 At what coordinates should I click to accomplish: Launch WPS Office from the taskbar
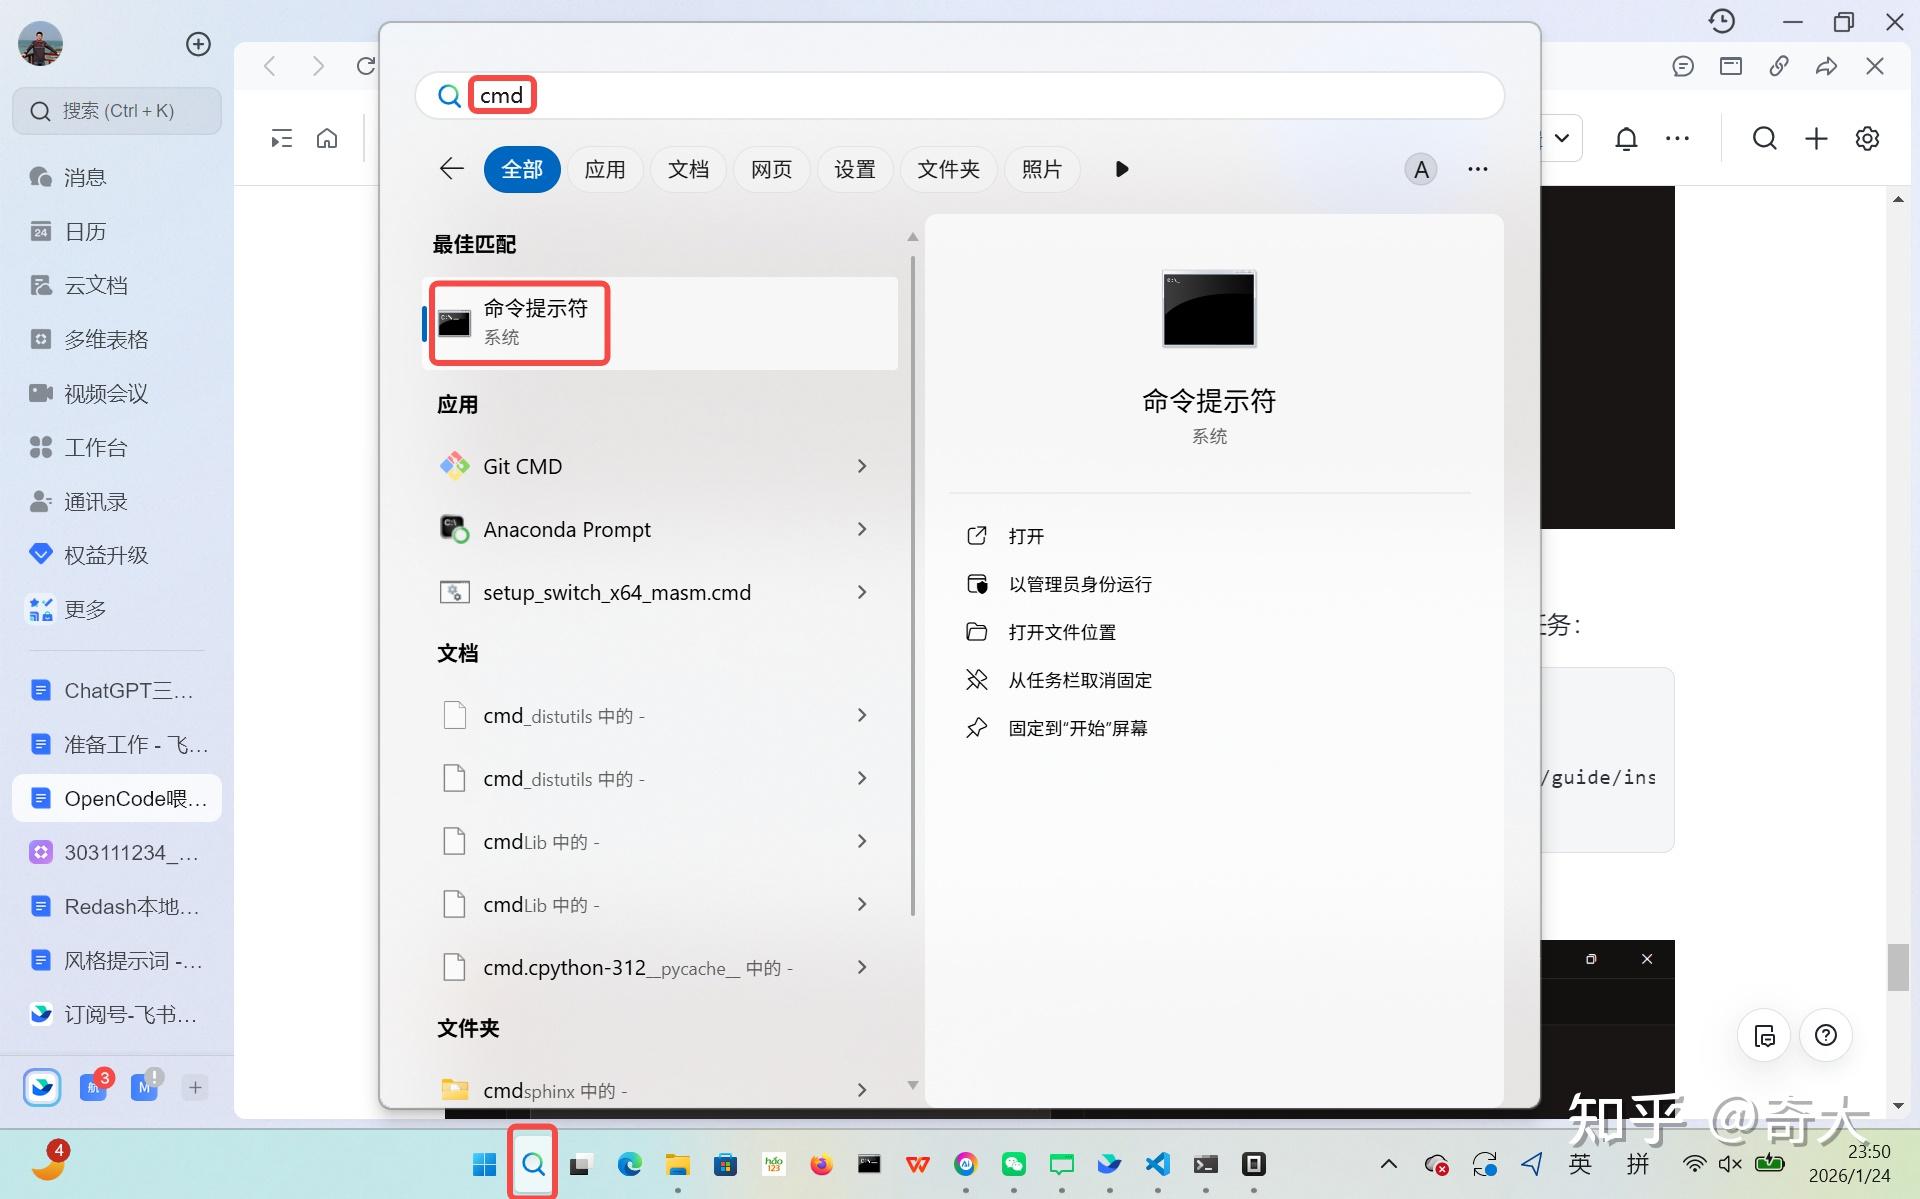tap(917, 1164)
